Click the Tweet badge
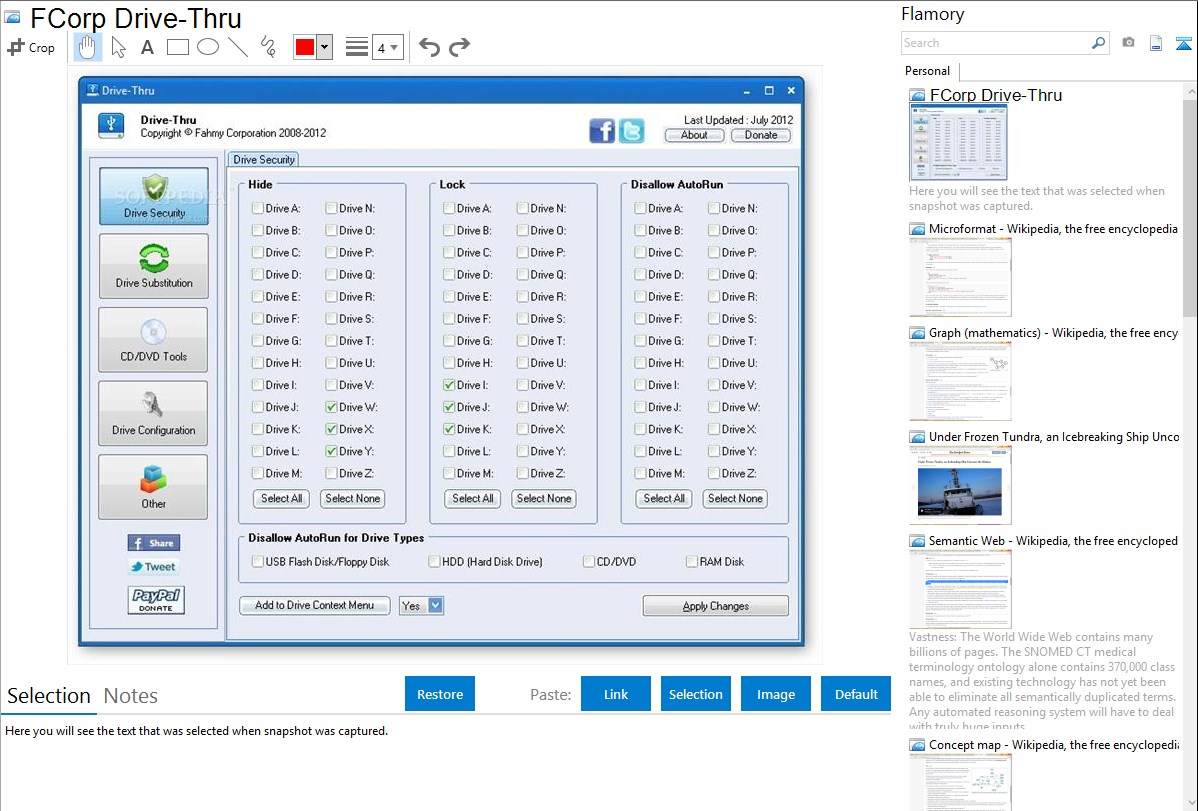 154,566
